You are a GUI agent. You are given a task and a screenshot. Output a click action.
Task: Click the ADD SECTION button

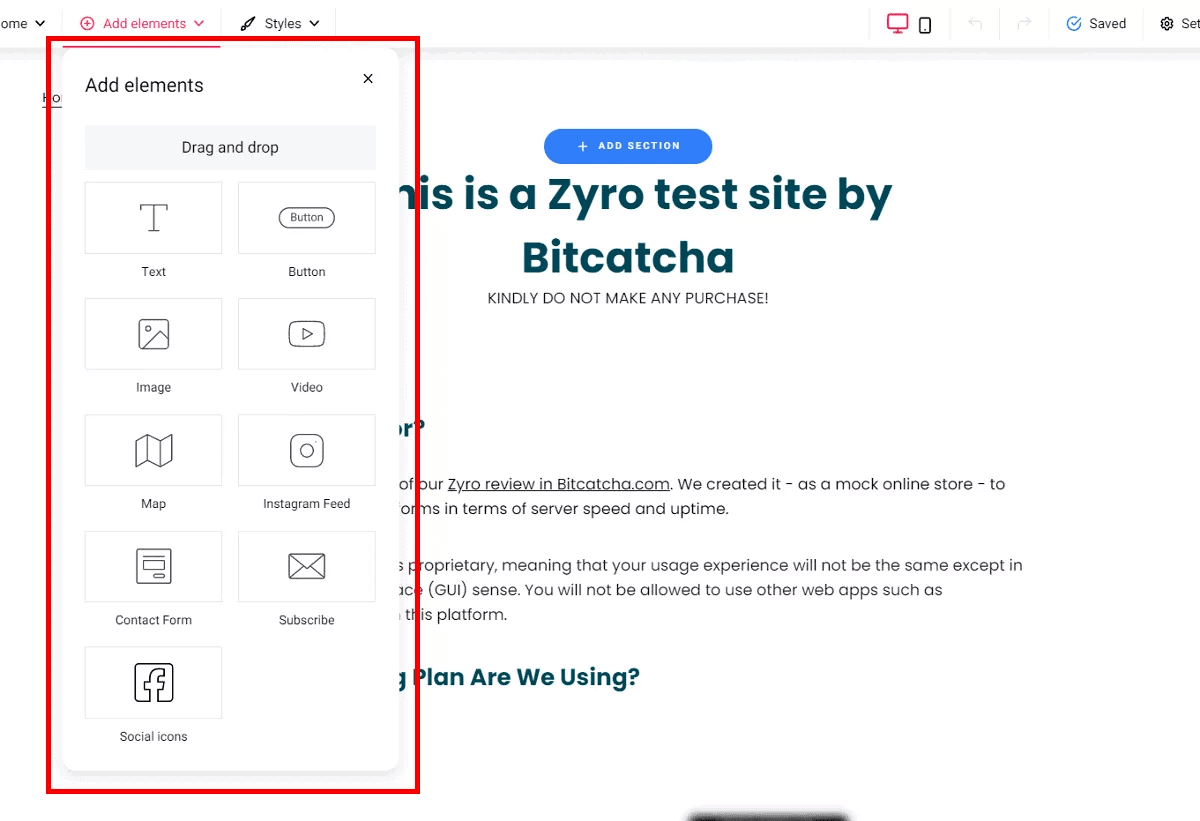[628, 146]
